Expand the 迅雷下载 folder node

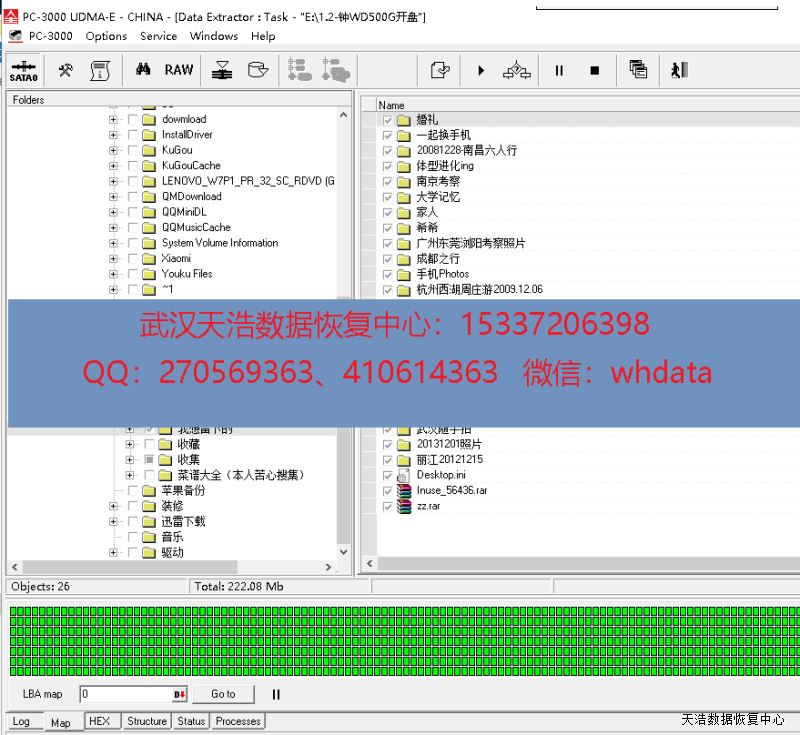coord(113,522)
